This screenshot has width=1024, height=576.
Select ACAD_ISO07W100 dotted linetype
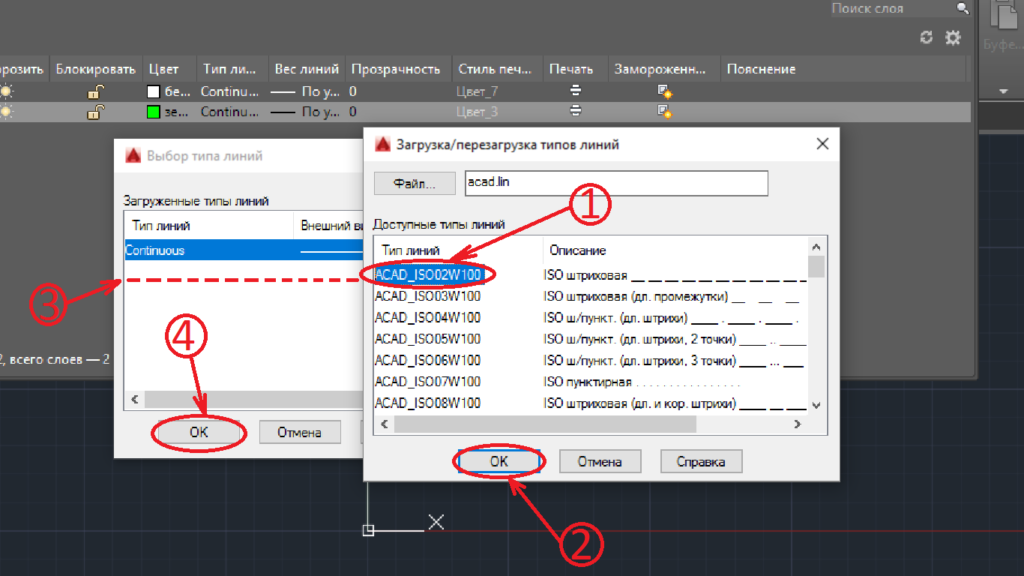click(x=428, y=382)
